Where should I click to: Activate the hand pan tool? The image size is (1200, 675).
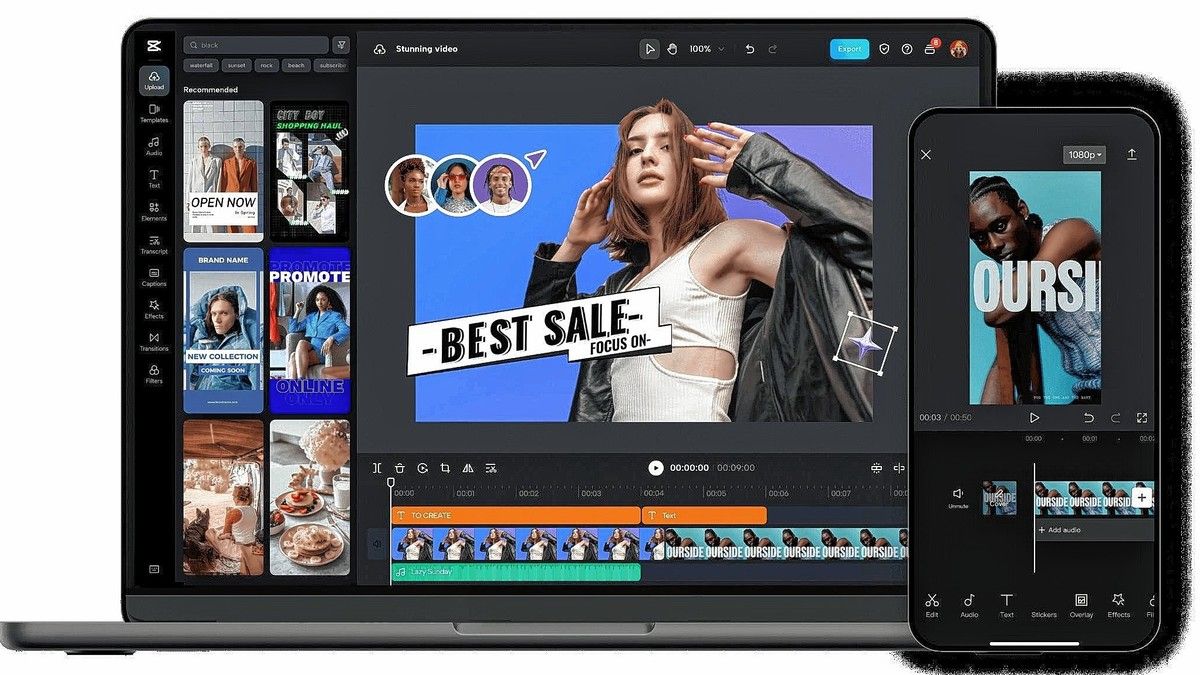click(673, 49)
